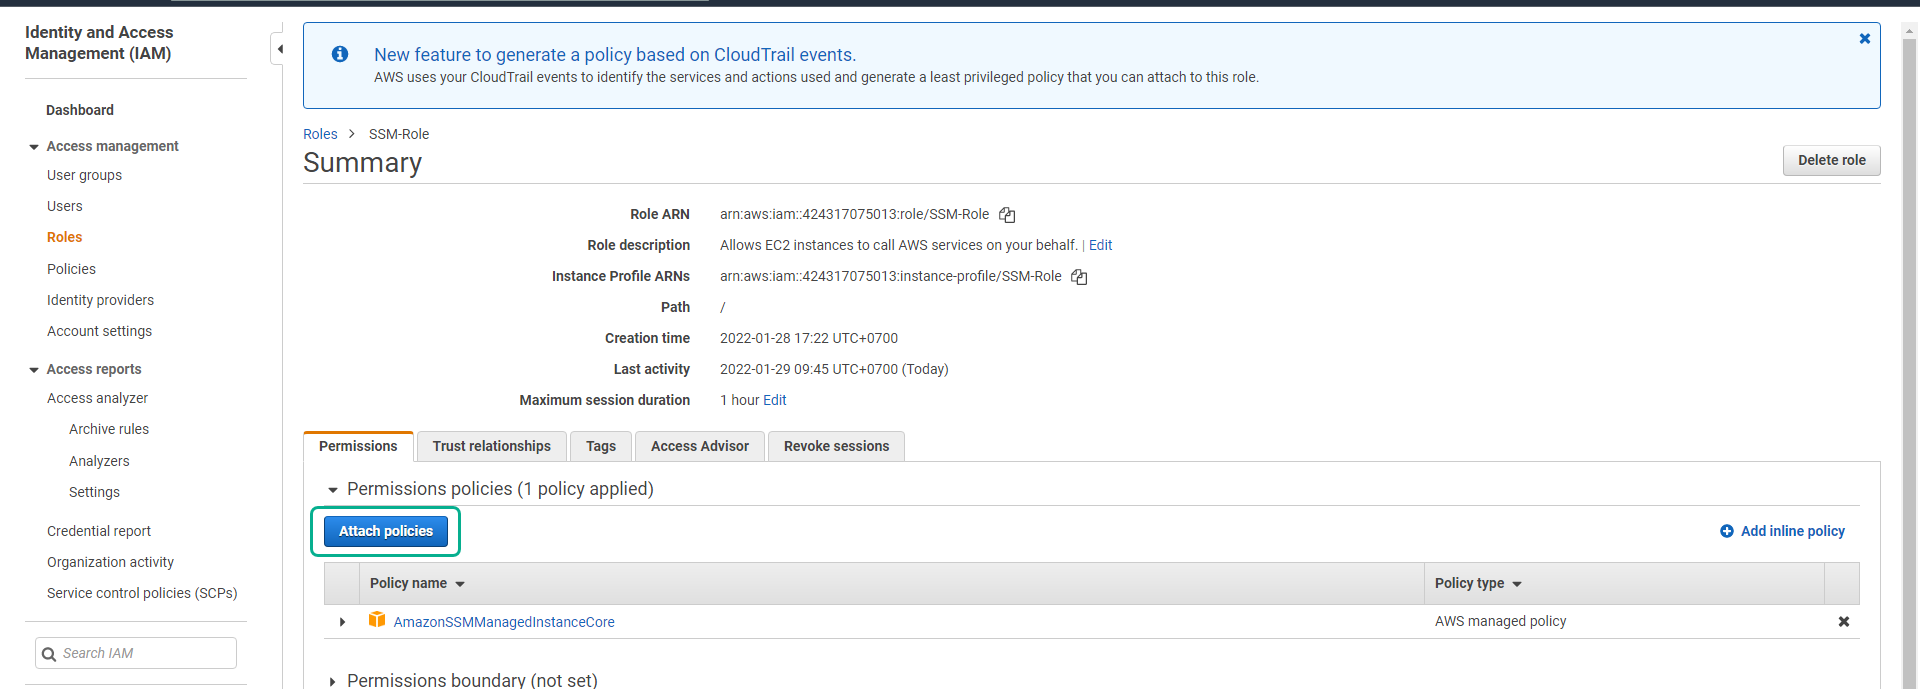Copy the Role ARN using copy icon
The width and height of the screenshot is (1920, 689).
pyautogui.click(x=1006, y=214)
